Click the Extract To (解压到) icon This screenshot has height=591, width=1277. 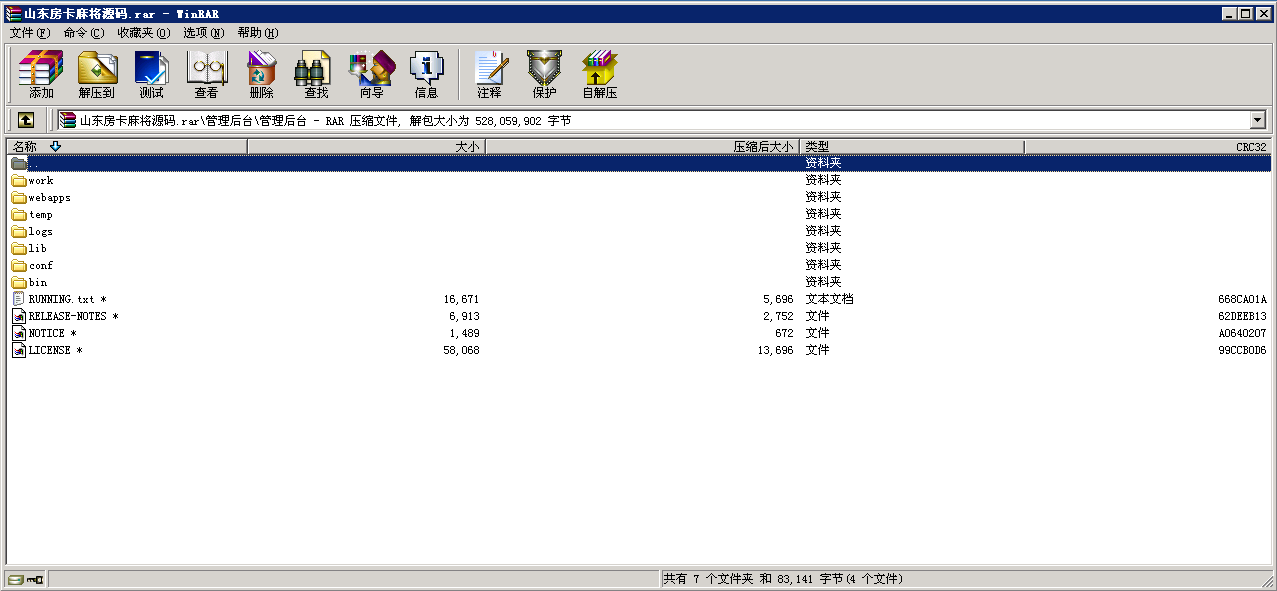(97, 75)
